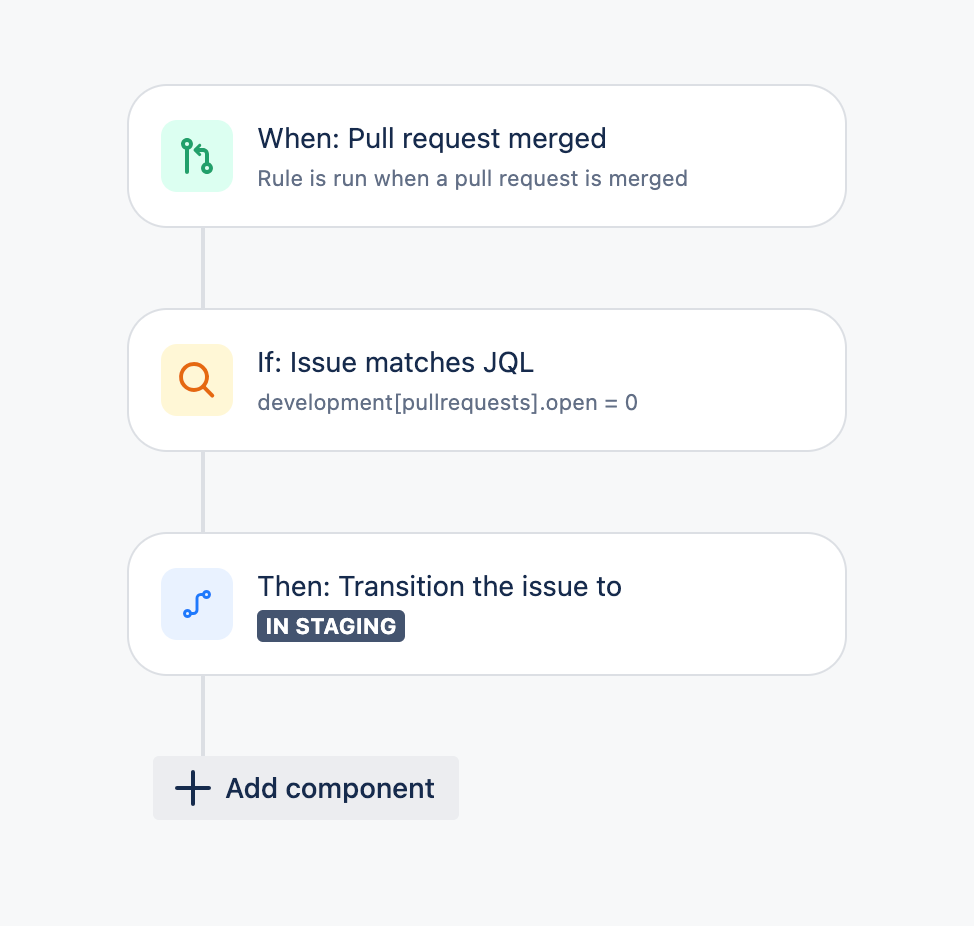Click the green pull request merged icon
Screen dimensions: 974x926
[x=197, y=156]
